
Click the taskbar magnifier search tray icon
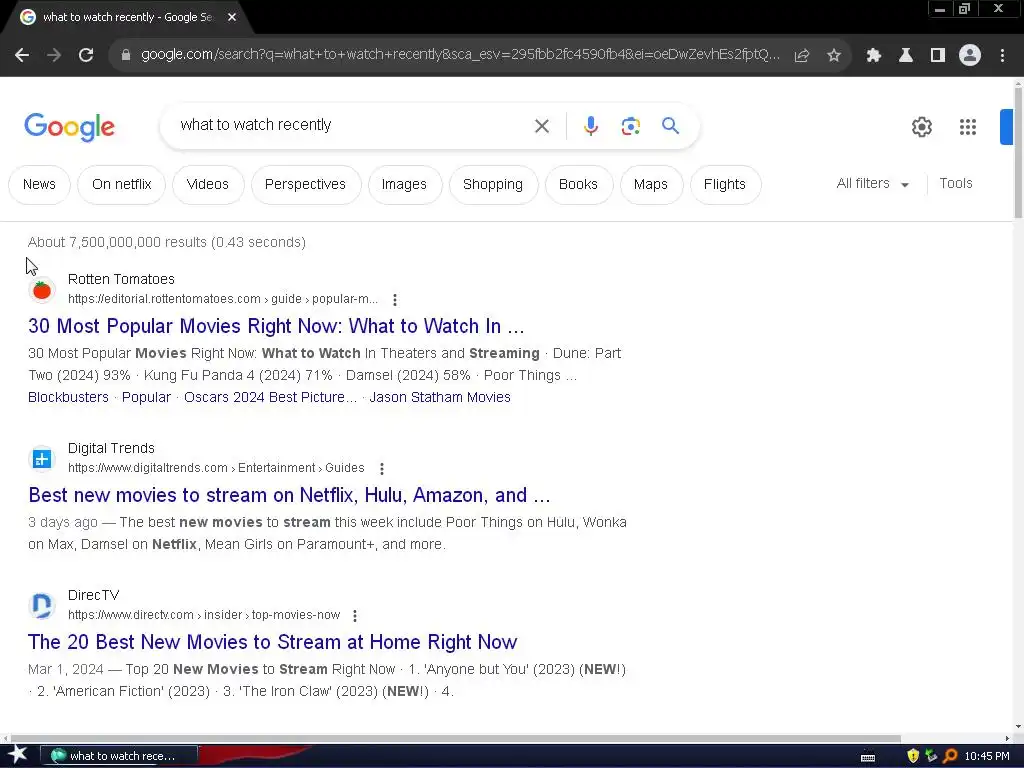click(950, 756)
